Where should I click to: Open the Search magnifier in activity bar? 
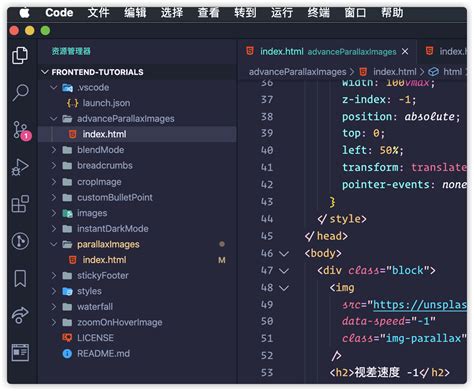tap(20, 92)
